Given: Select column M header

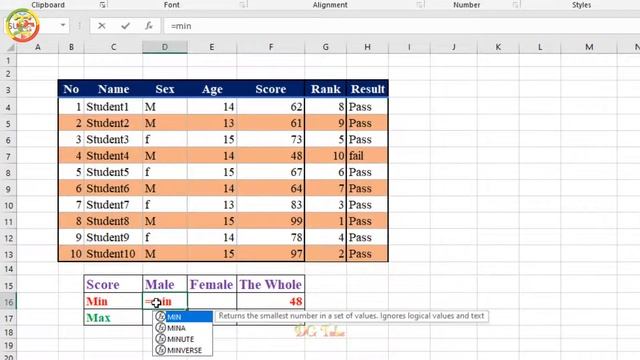Looking at the screenshot, I should click(589, 47).
